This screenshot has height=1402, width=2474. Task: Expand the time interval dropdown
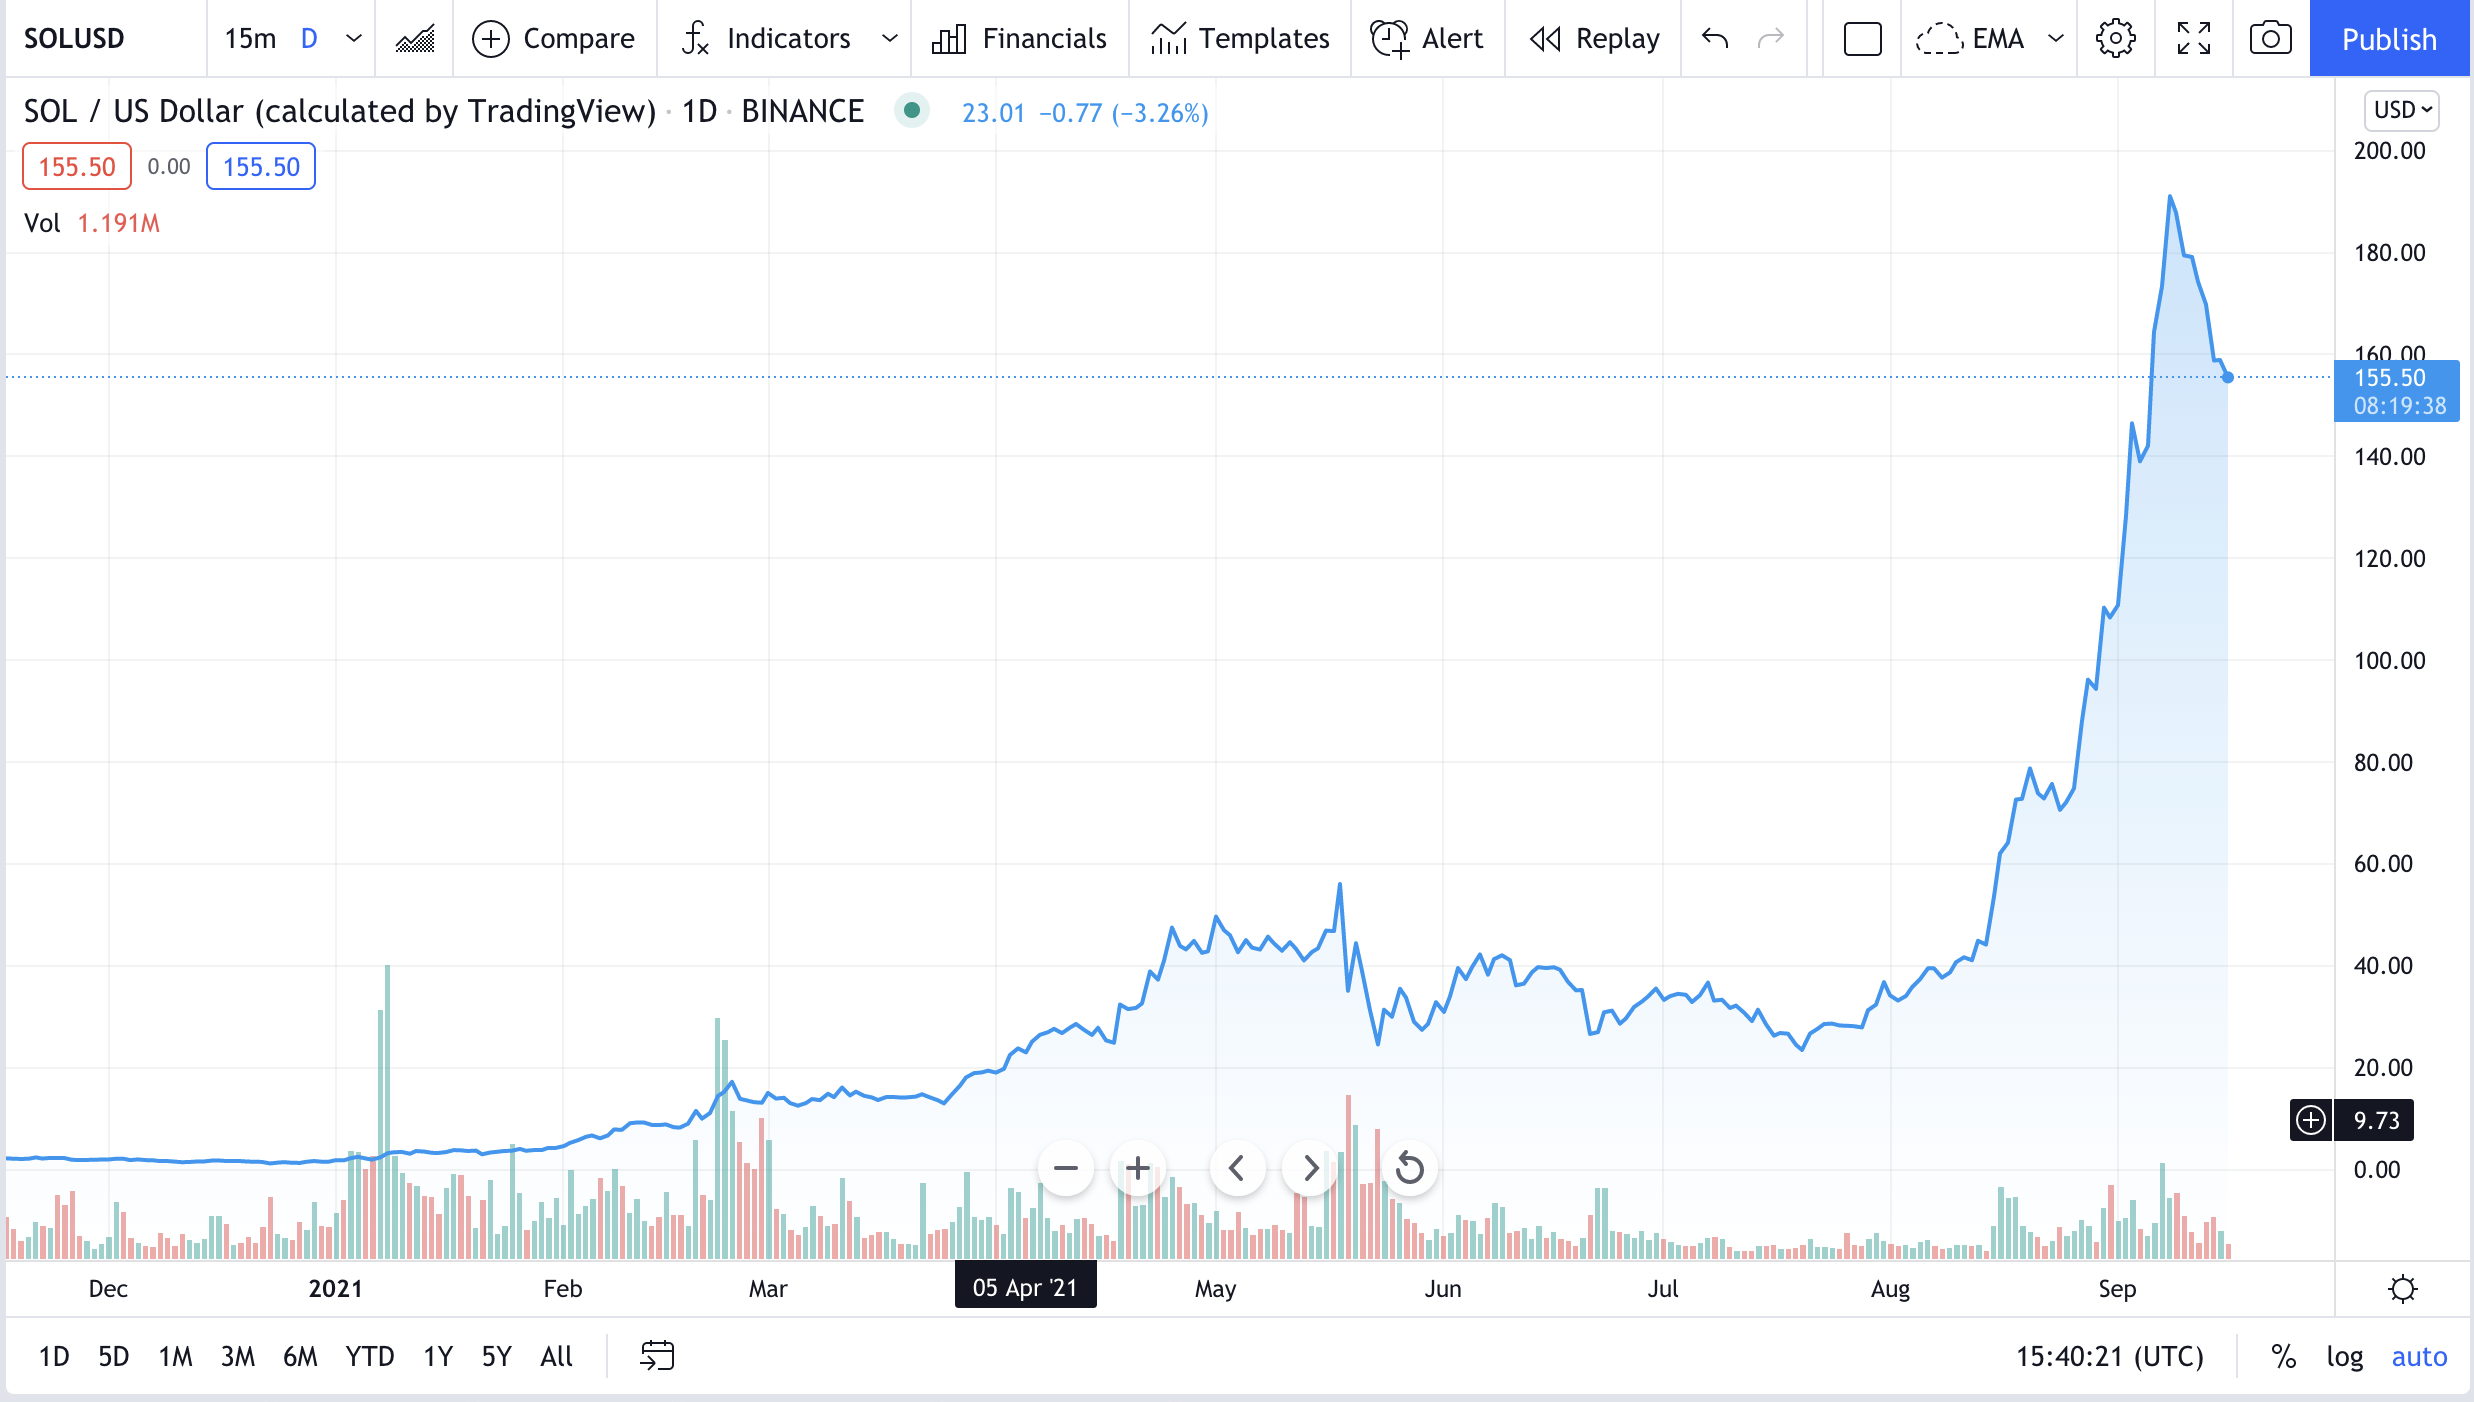(x=354, y=39)
